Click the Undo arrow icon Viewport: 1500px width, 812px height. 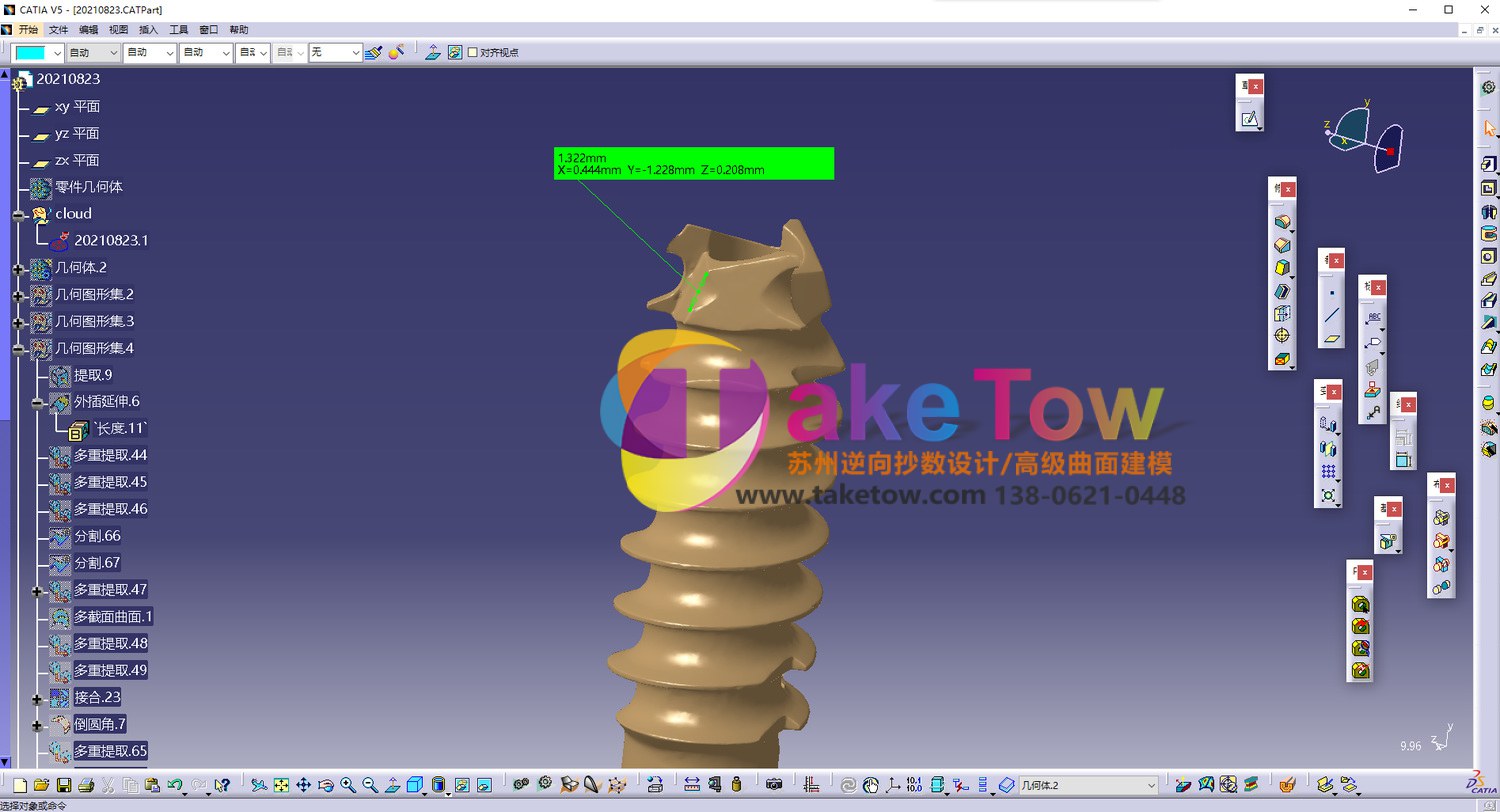click(x=175, y=785)
